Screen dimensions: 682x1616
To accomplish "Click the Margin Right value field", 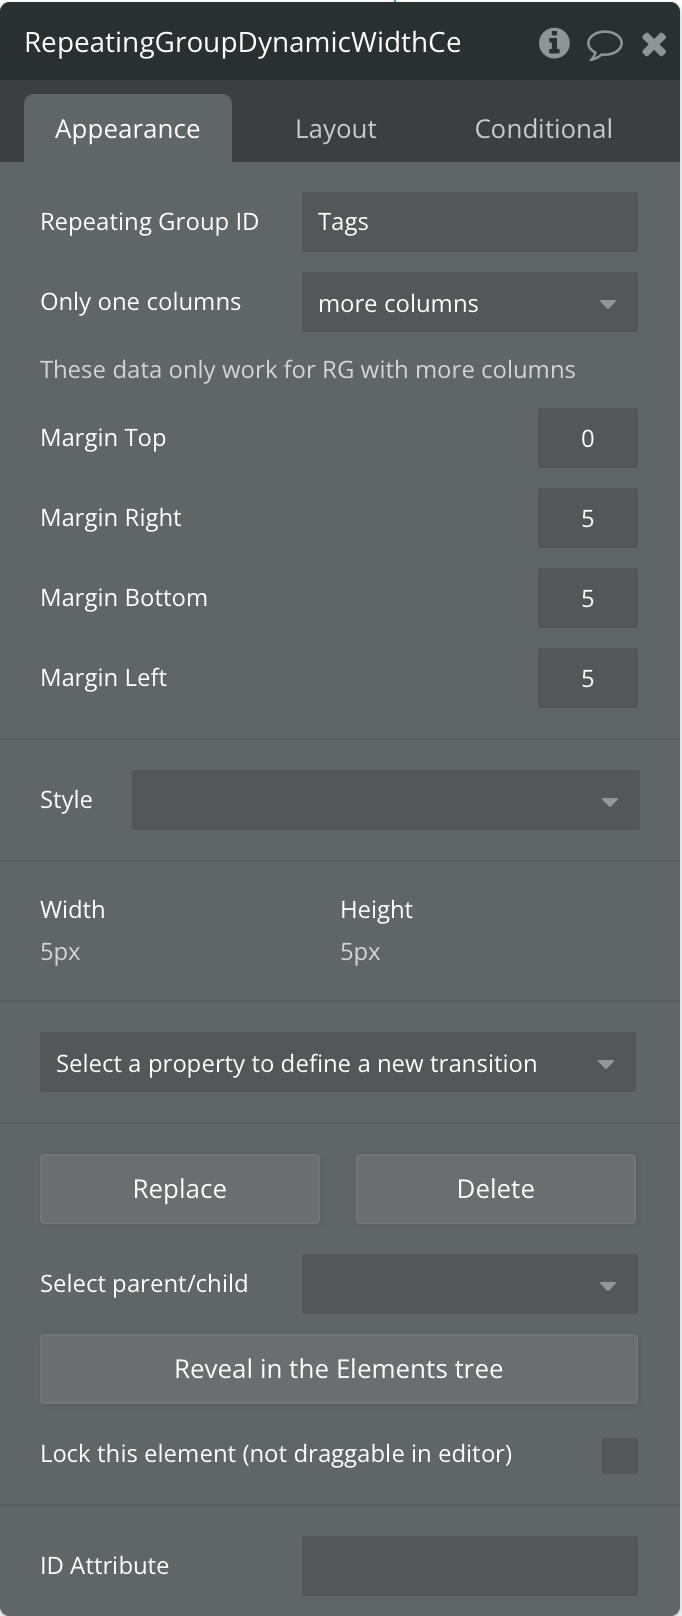I will (x=588, y=518).
